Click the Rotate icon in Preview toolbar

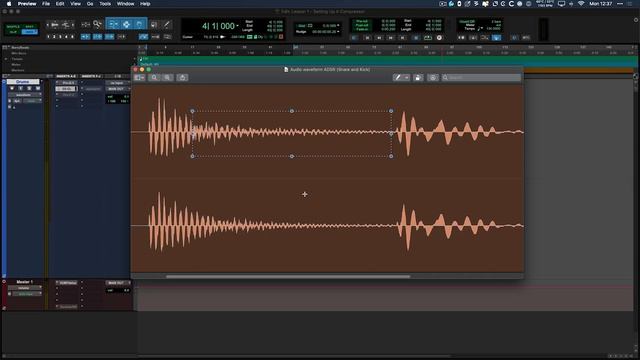click(x=418, y=78)
